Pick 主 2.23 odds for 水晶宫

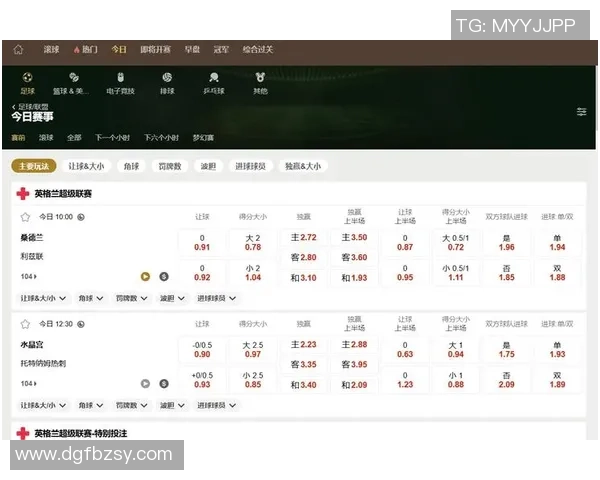(x=303, y=344)
